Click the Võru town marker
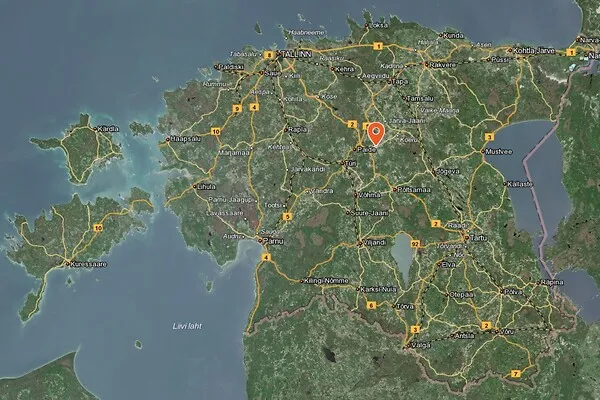 pyautogui.click(x=496, y=332)
